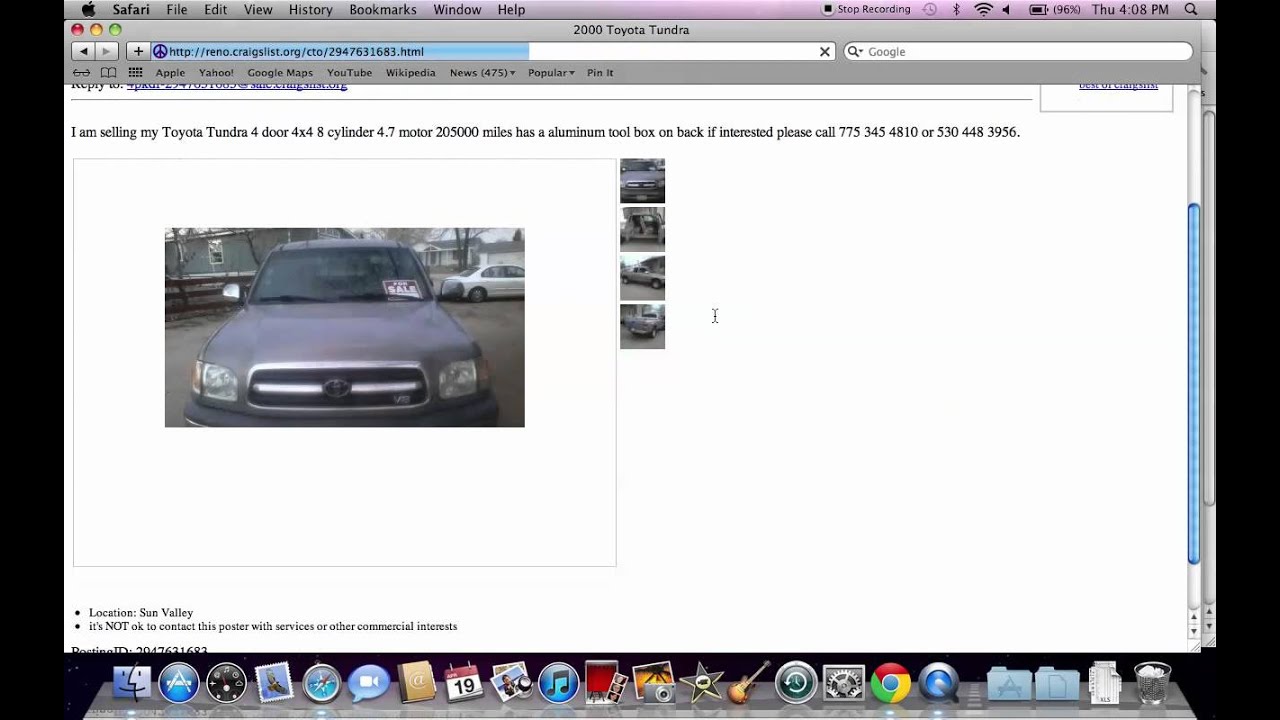Screen dimensions: 1280x720
Task: Open GarageBand guitar icon in the Dock
Action: pos(748,684)
